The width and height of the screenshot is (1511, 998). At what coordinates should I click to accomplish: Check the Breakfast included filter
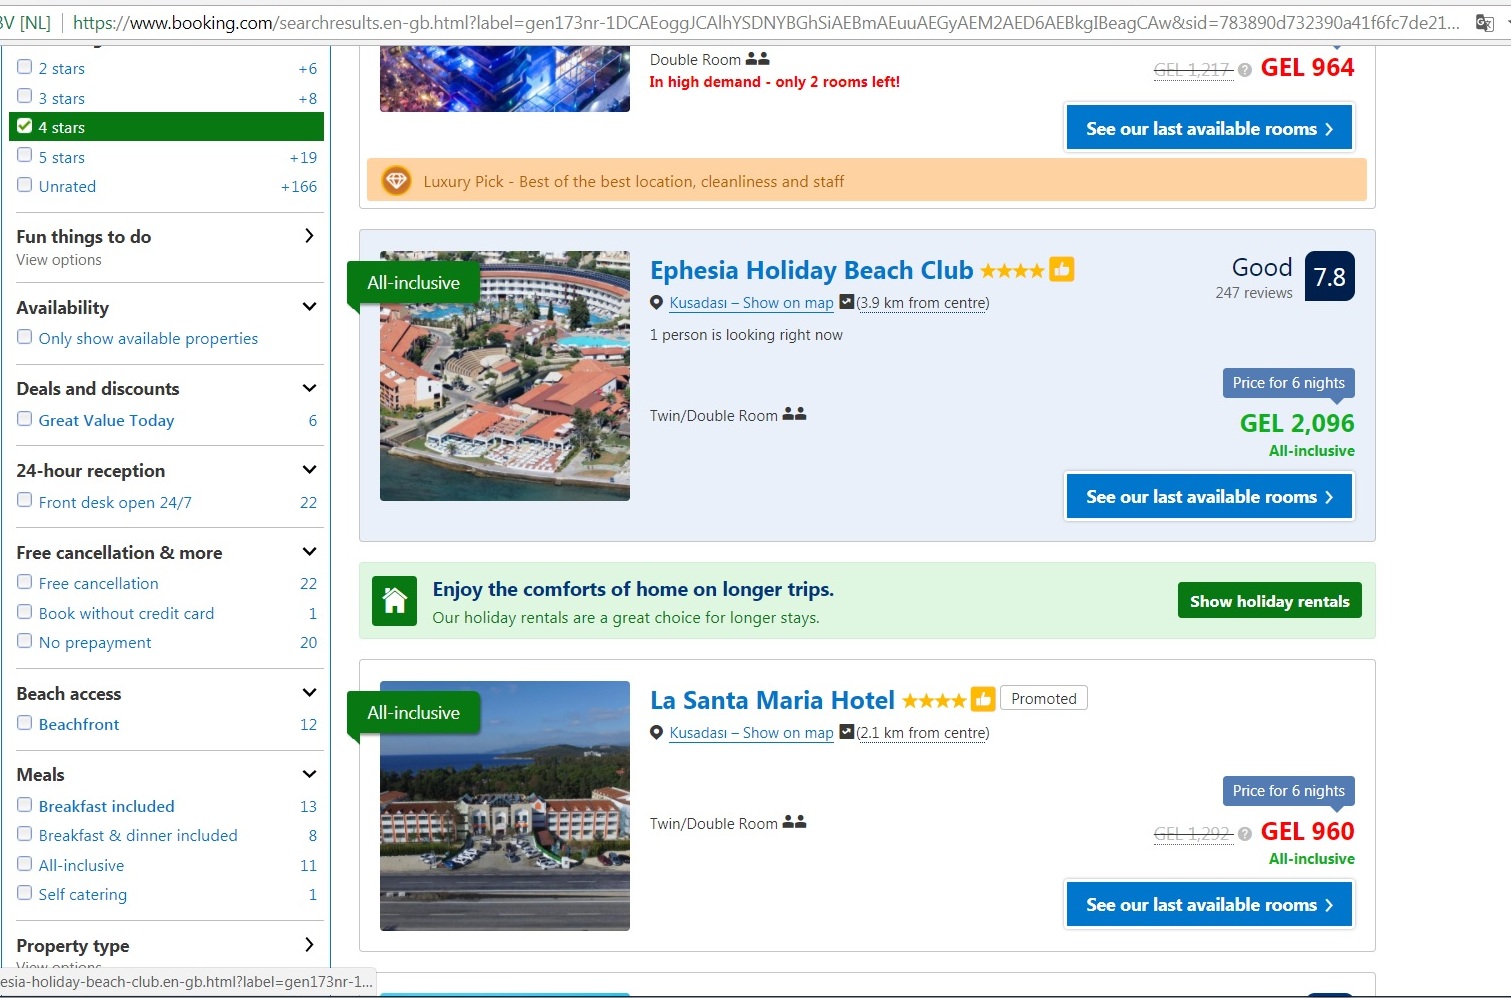pyautogui.click(x=25, y=804)
